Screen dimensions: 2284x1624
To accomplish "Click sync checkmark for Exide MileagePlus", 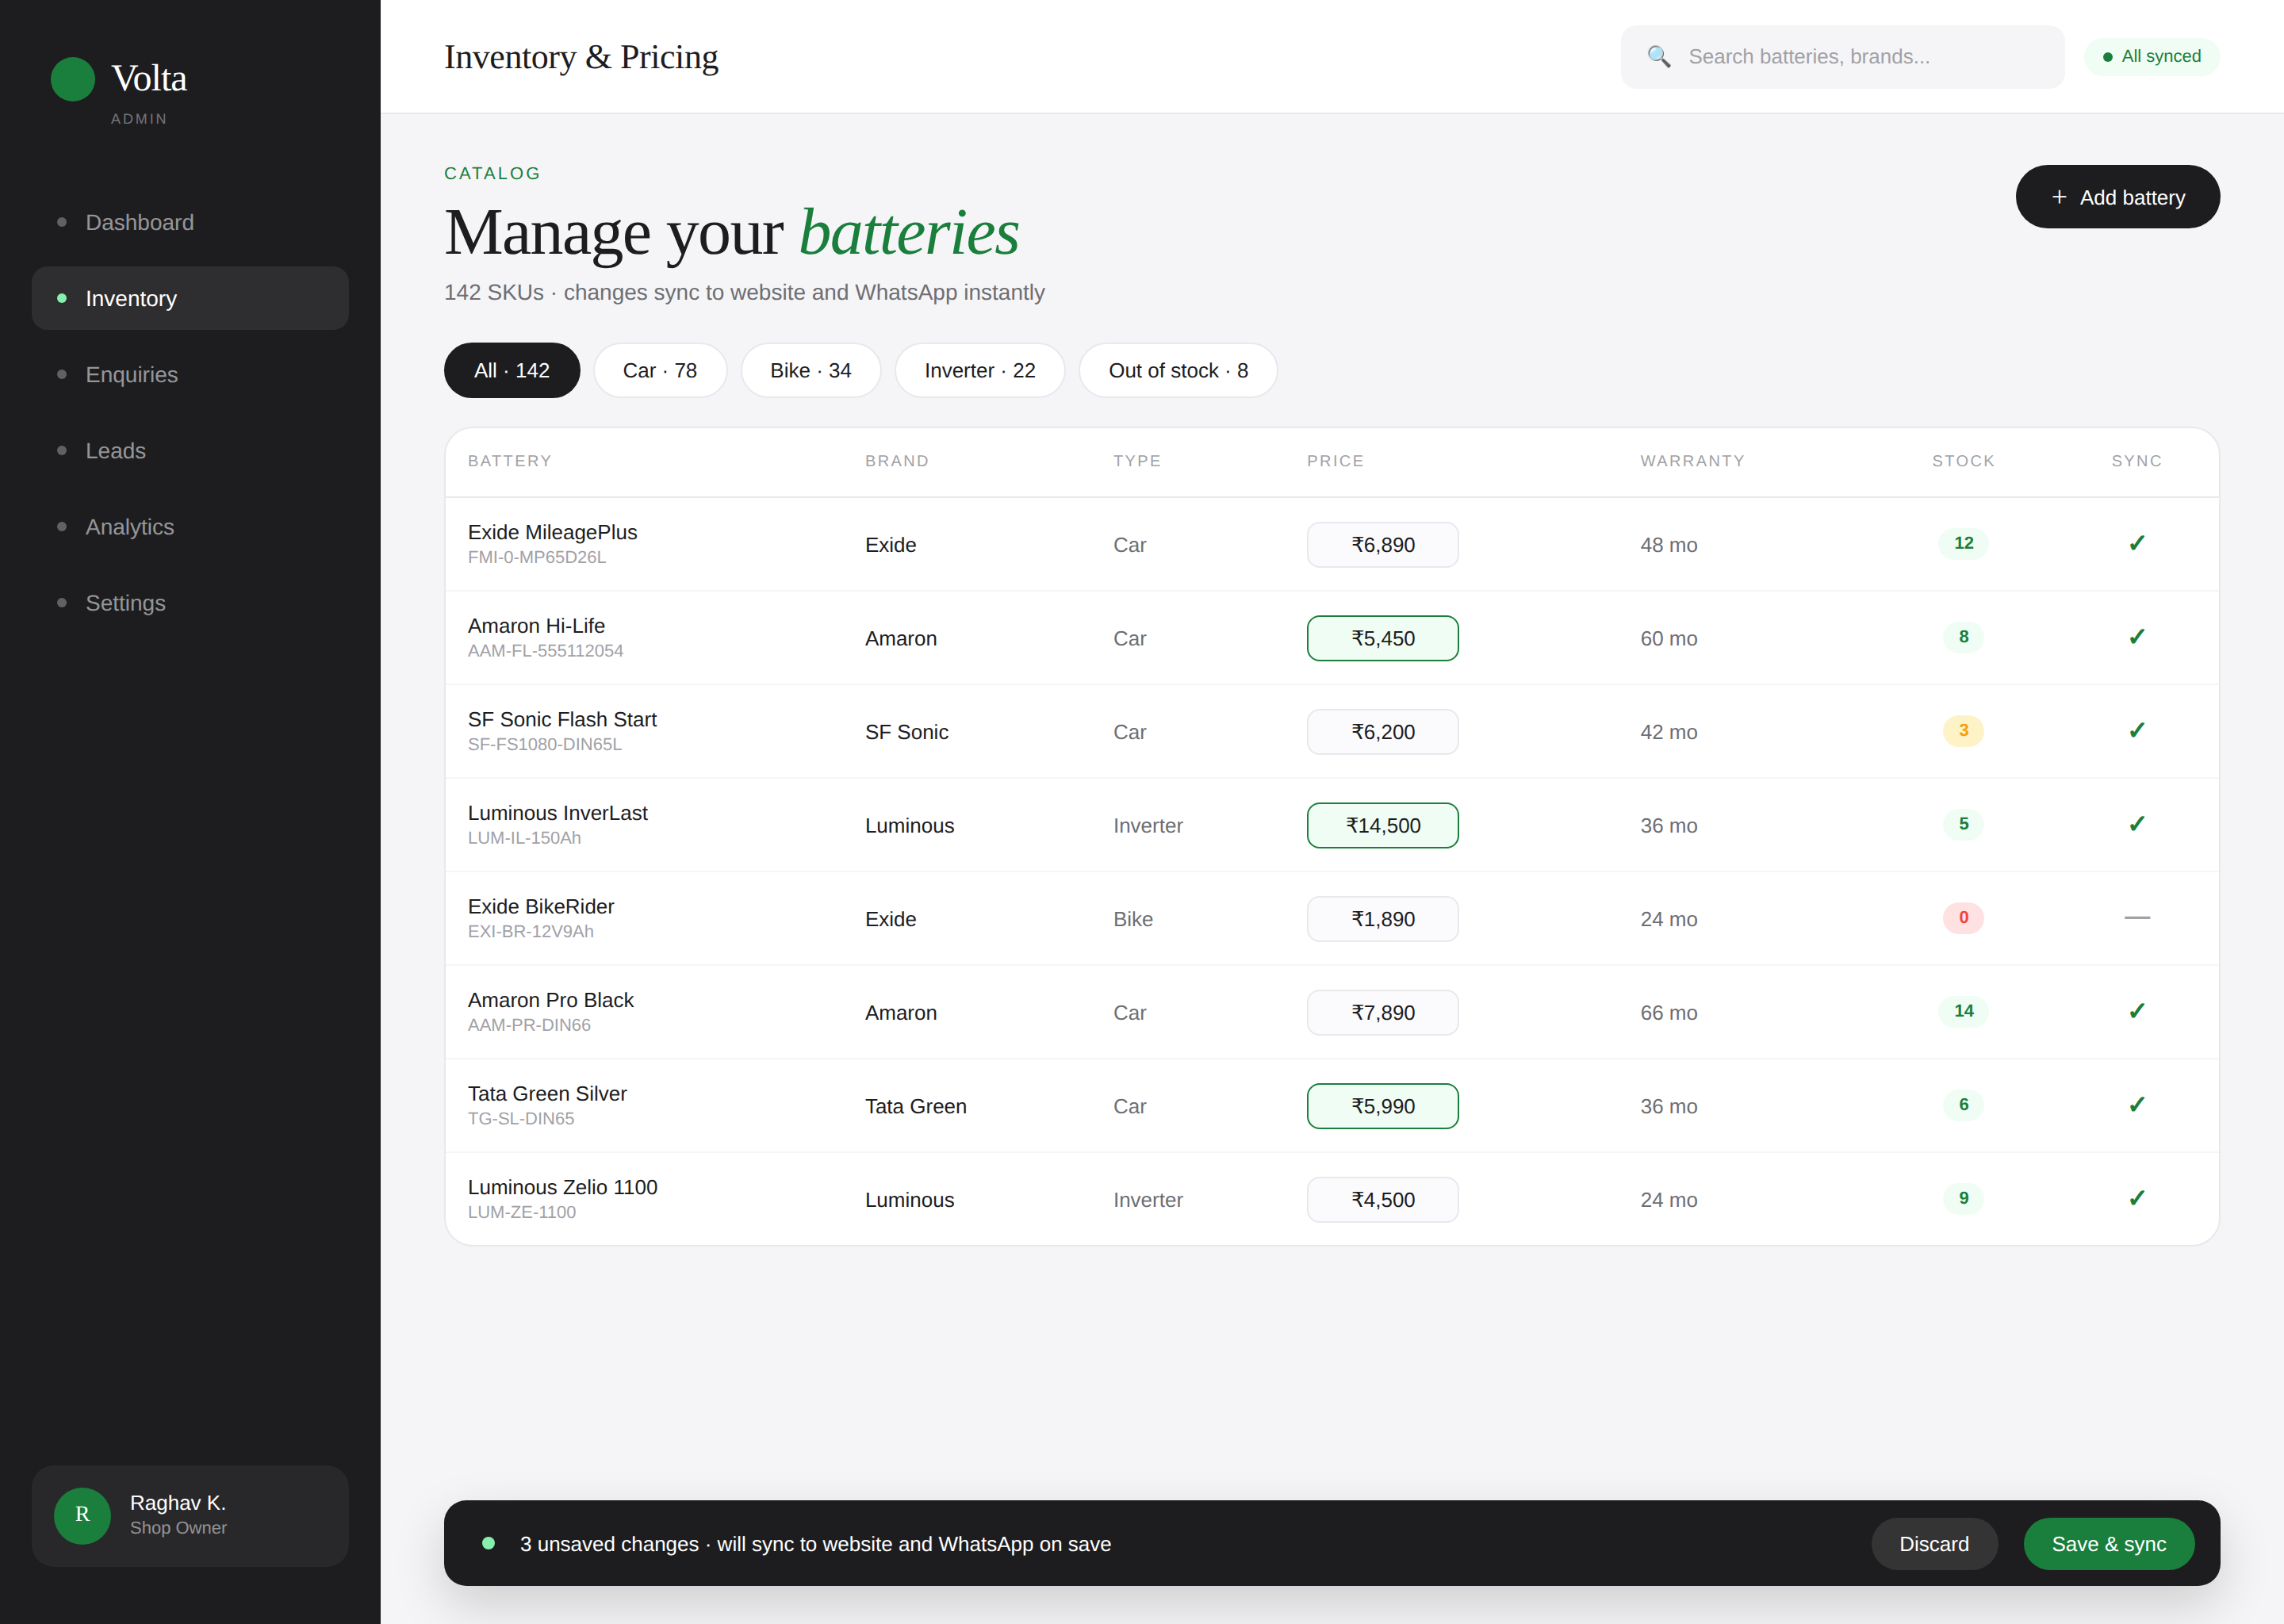I will tap(2137, 544).
